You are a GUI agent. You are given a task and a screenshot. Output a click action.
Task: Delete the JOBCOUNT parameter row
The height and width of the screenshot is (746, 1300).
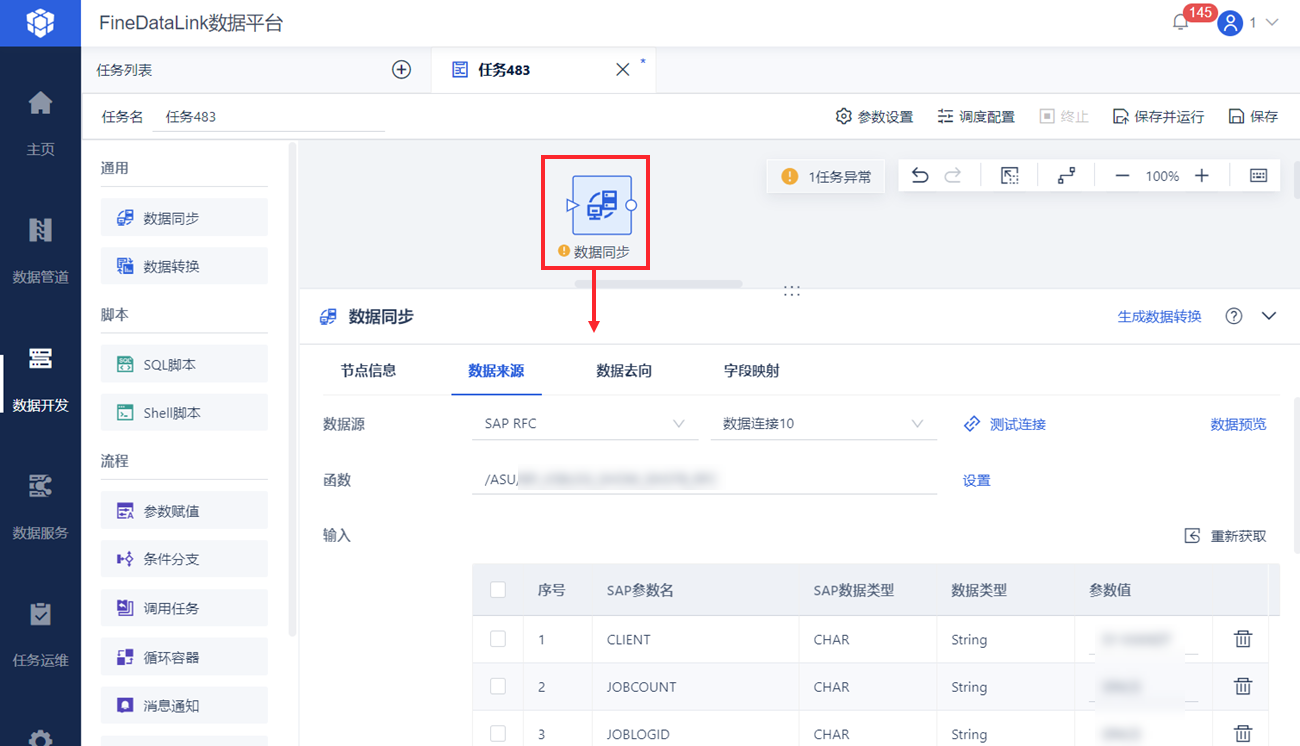[1243, 686]
